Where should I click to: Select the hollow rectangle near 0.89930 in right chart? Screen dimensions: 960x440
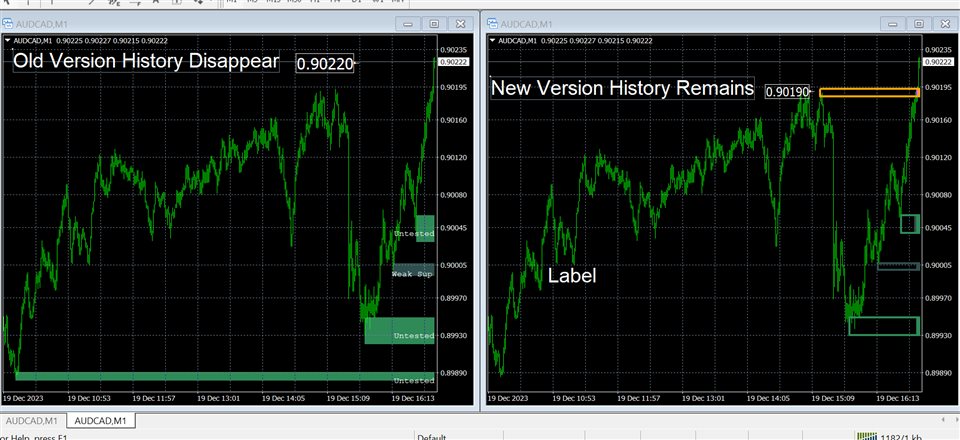(884, 326)
